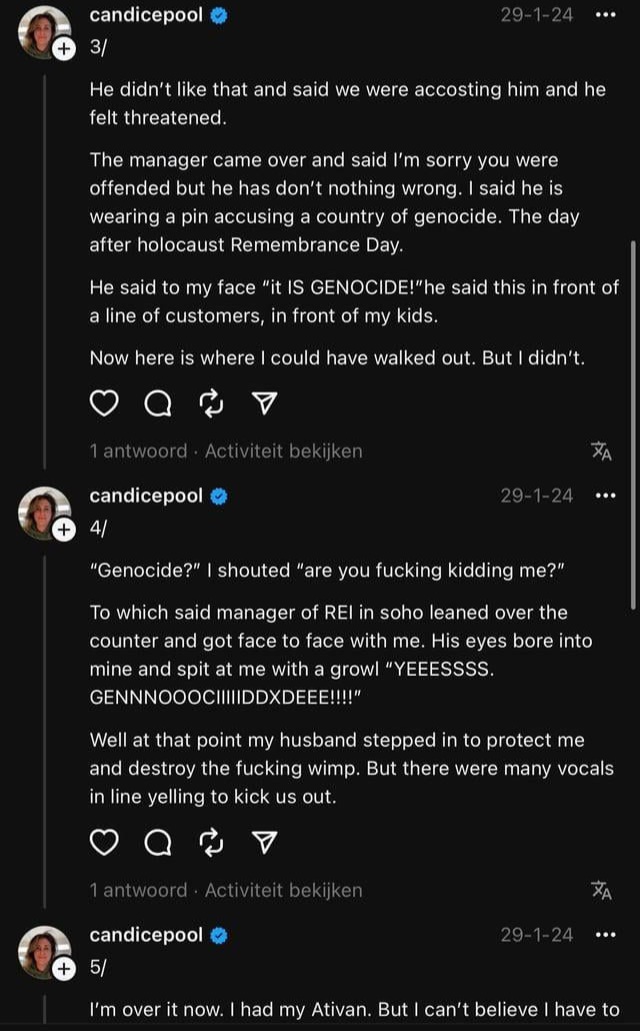Screen dimensions: 640x1031
Task: Open three-dot menu on post 4/
Action: click(605, 496)
